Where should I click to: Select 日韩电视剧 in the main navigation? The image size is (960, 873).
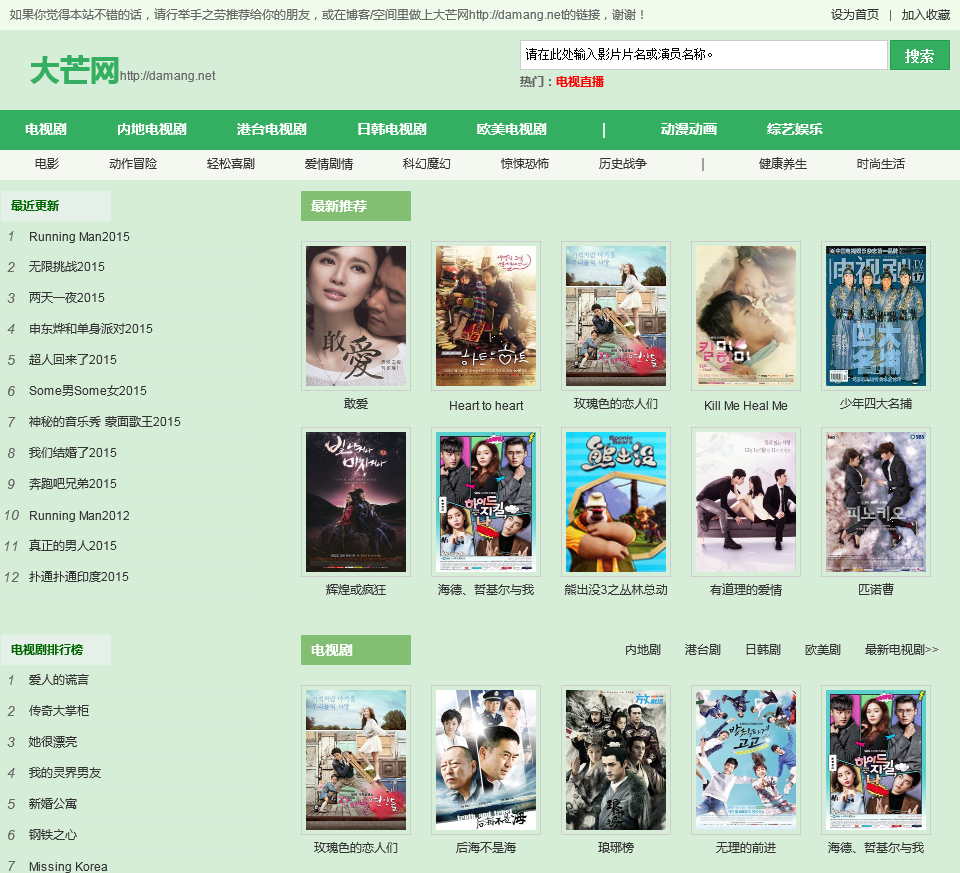click(x=392, y=129)
